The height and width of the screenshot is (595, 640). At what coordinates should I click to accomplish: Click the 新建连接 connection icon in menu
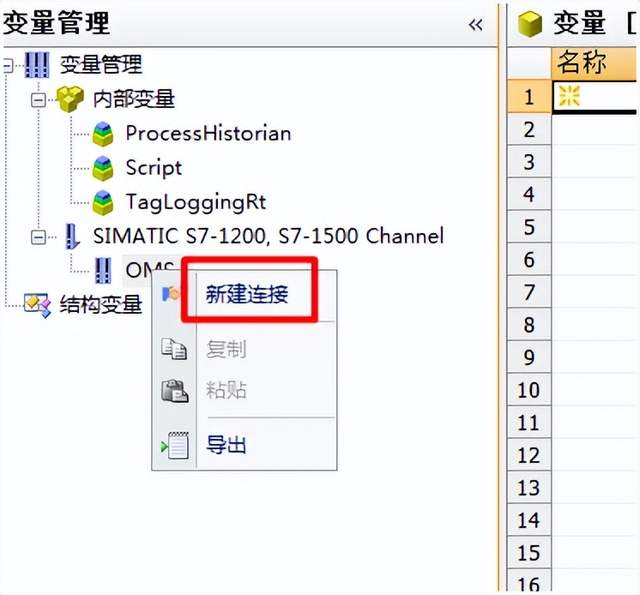coord(170,293)
